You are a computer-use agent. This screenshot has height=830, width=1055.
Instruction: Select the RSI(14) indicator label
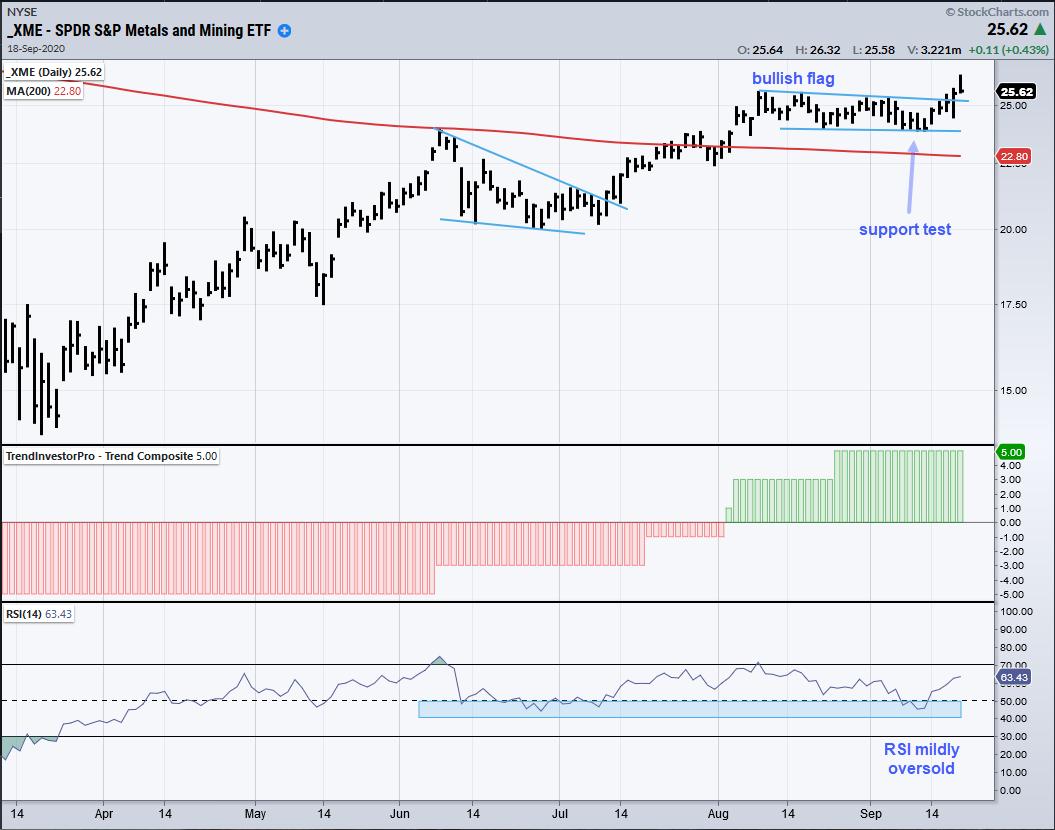[38, 614]
